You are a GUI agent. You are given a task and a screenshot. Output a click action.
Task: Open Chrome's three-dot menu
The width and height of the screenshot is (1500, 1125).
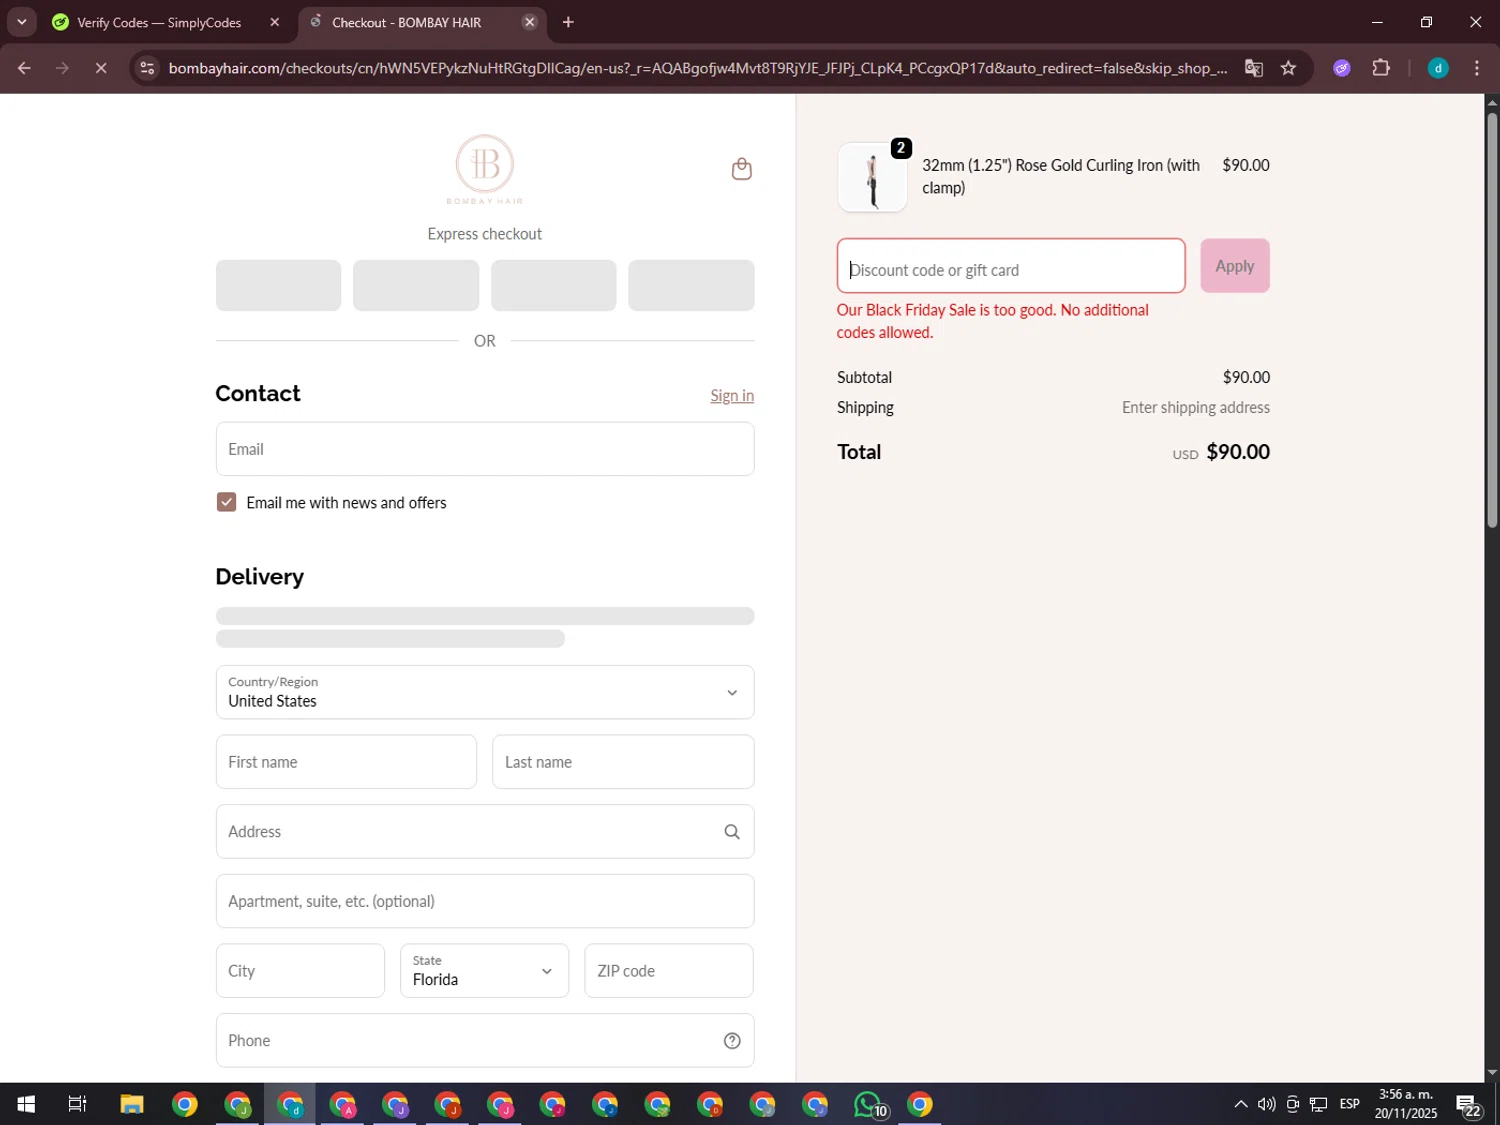click(1477, 68)
